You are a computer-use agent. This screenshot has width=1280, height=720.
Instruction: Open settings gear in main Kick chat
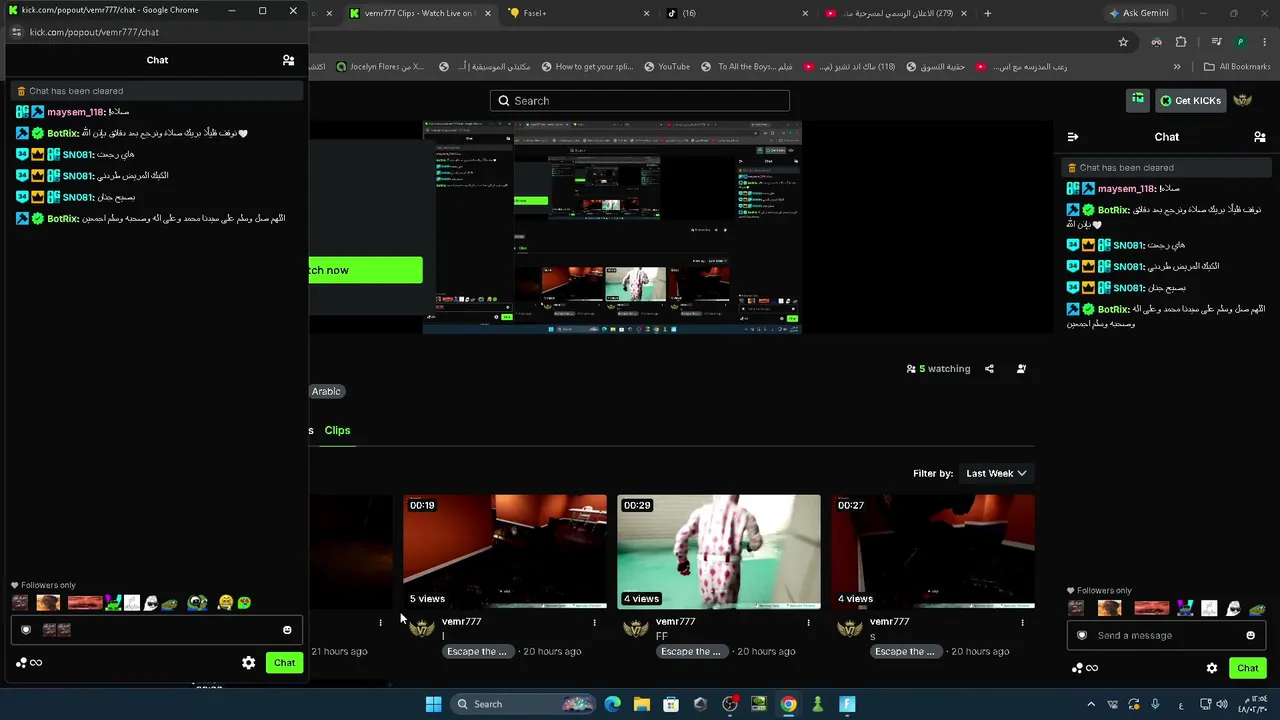[1212, 668]
